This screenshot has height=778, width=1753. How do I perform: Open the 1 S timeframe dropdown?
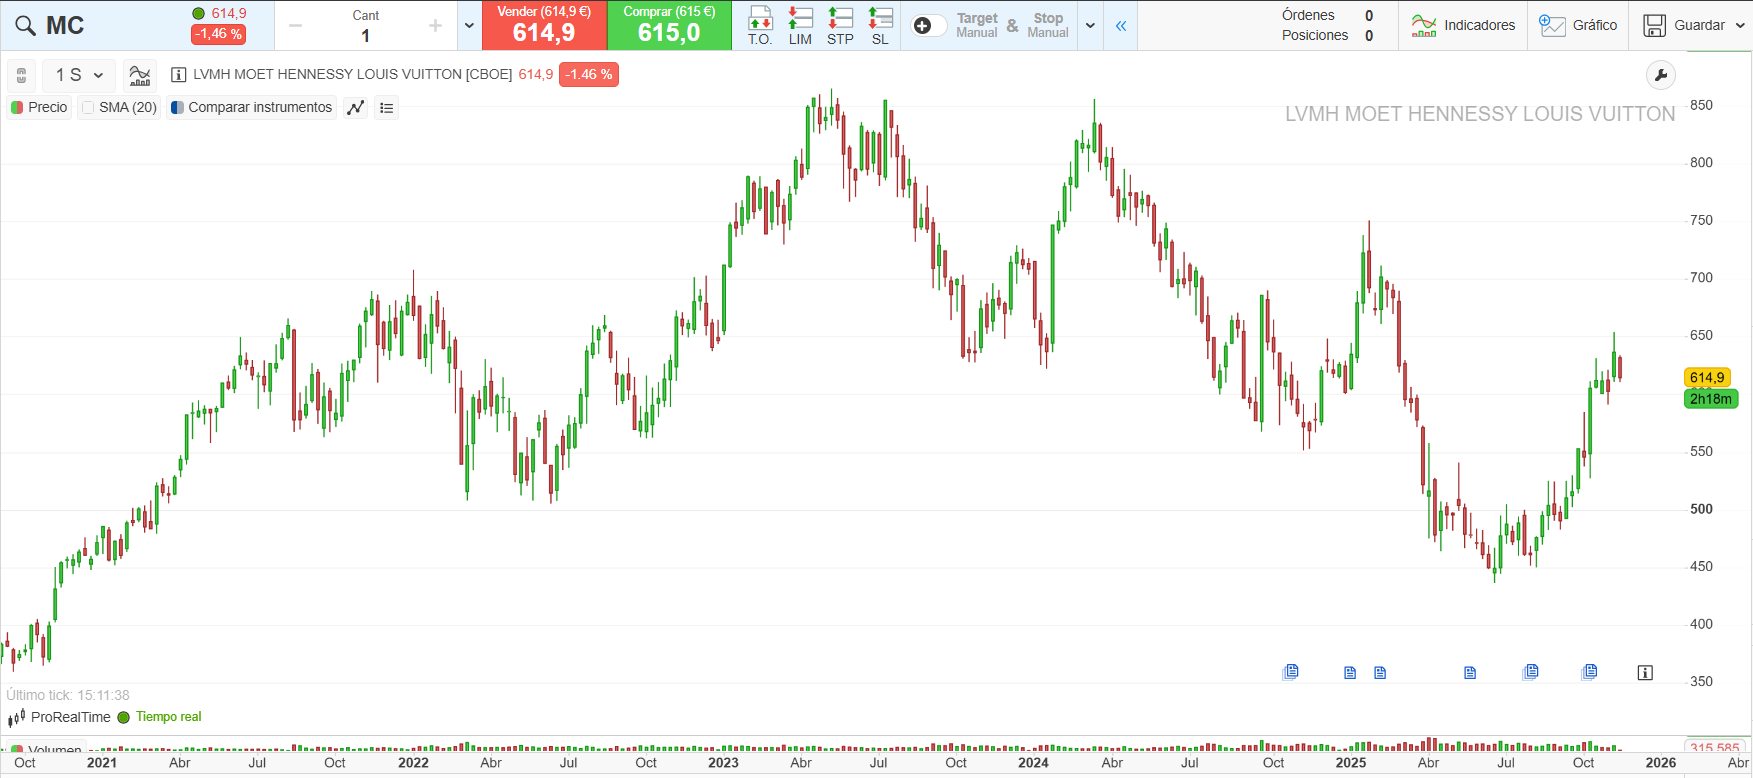coord(79,75)
